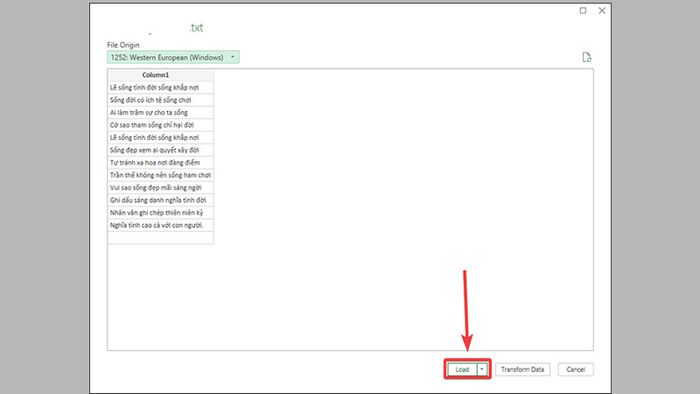Select the Column1 header
Image resolution: width=700 pixels, height=394 pixels.
160,75
